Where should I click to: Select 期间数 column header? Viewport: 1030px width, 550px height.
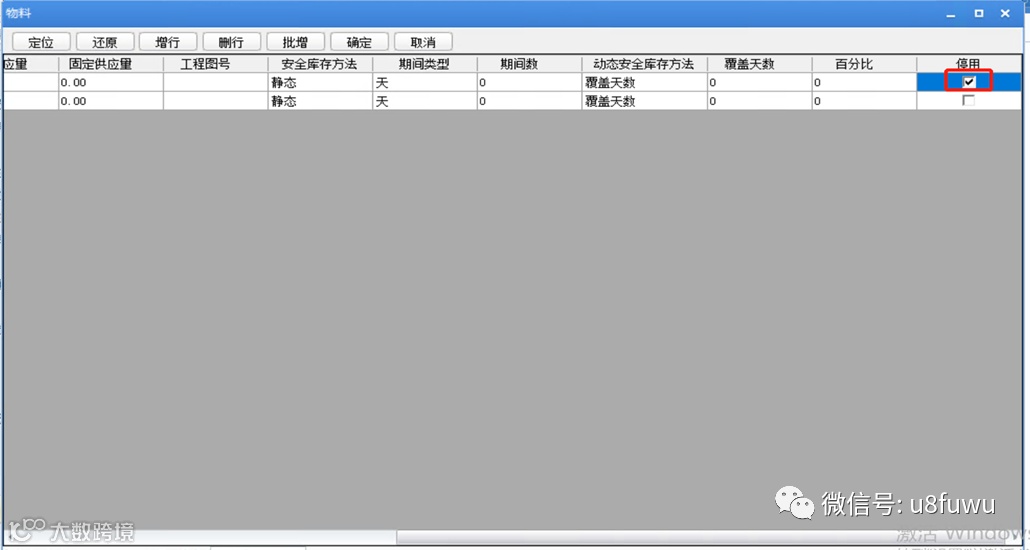[x=529, y=64]
